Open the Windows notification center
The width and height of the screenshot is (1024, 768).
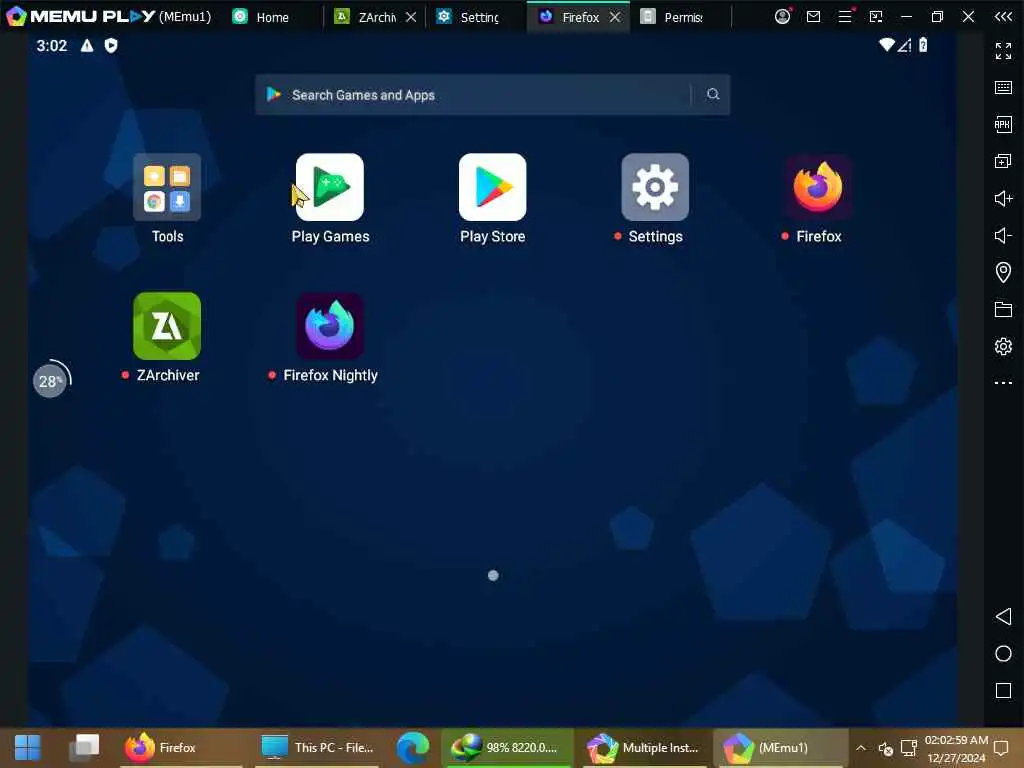coord(1002,748)
